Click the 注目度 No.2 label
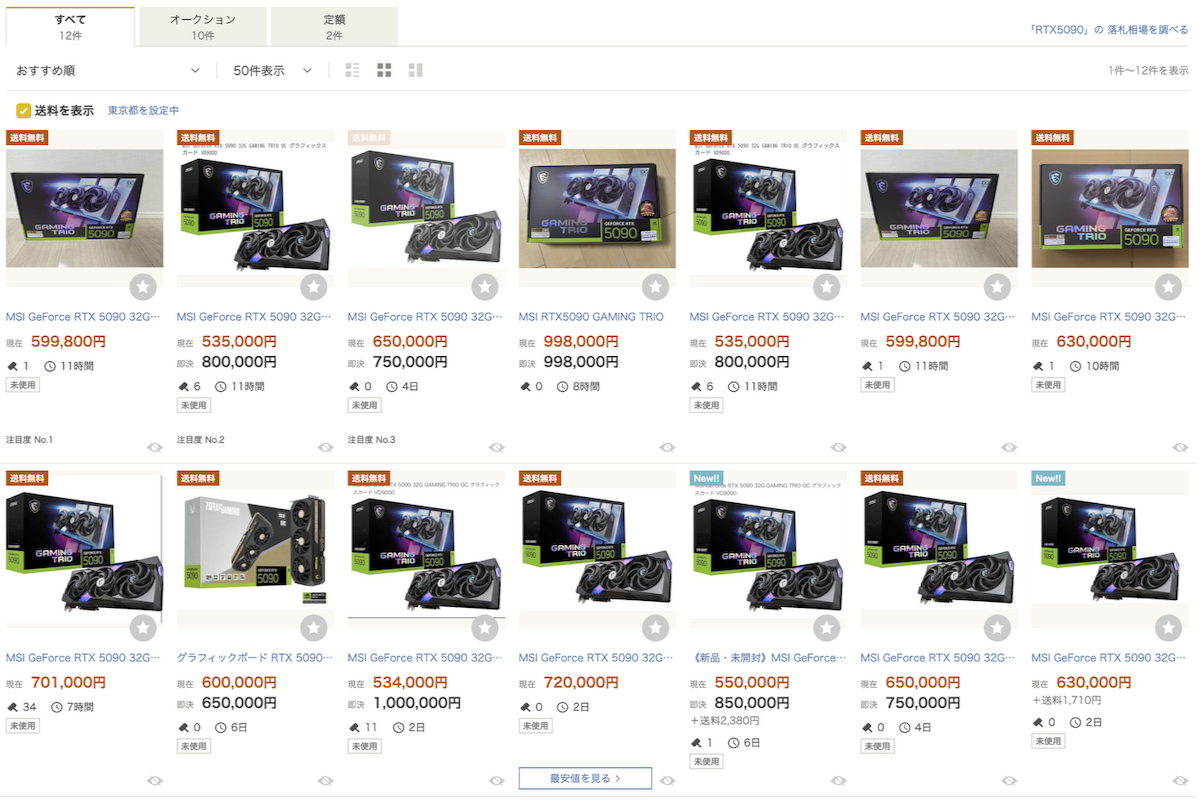Image resolution: width=1200 pixels, height=800 pixels. click(201, 440)
